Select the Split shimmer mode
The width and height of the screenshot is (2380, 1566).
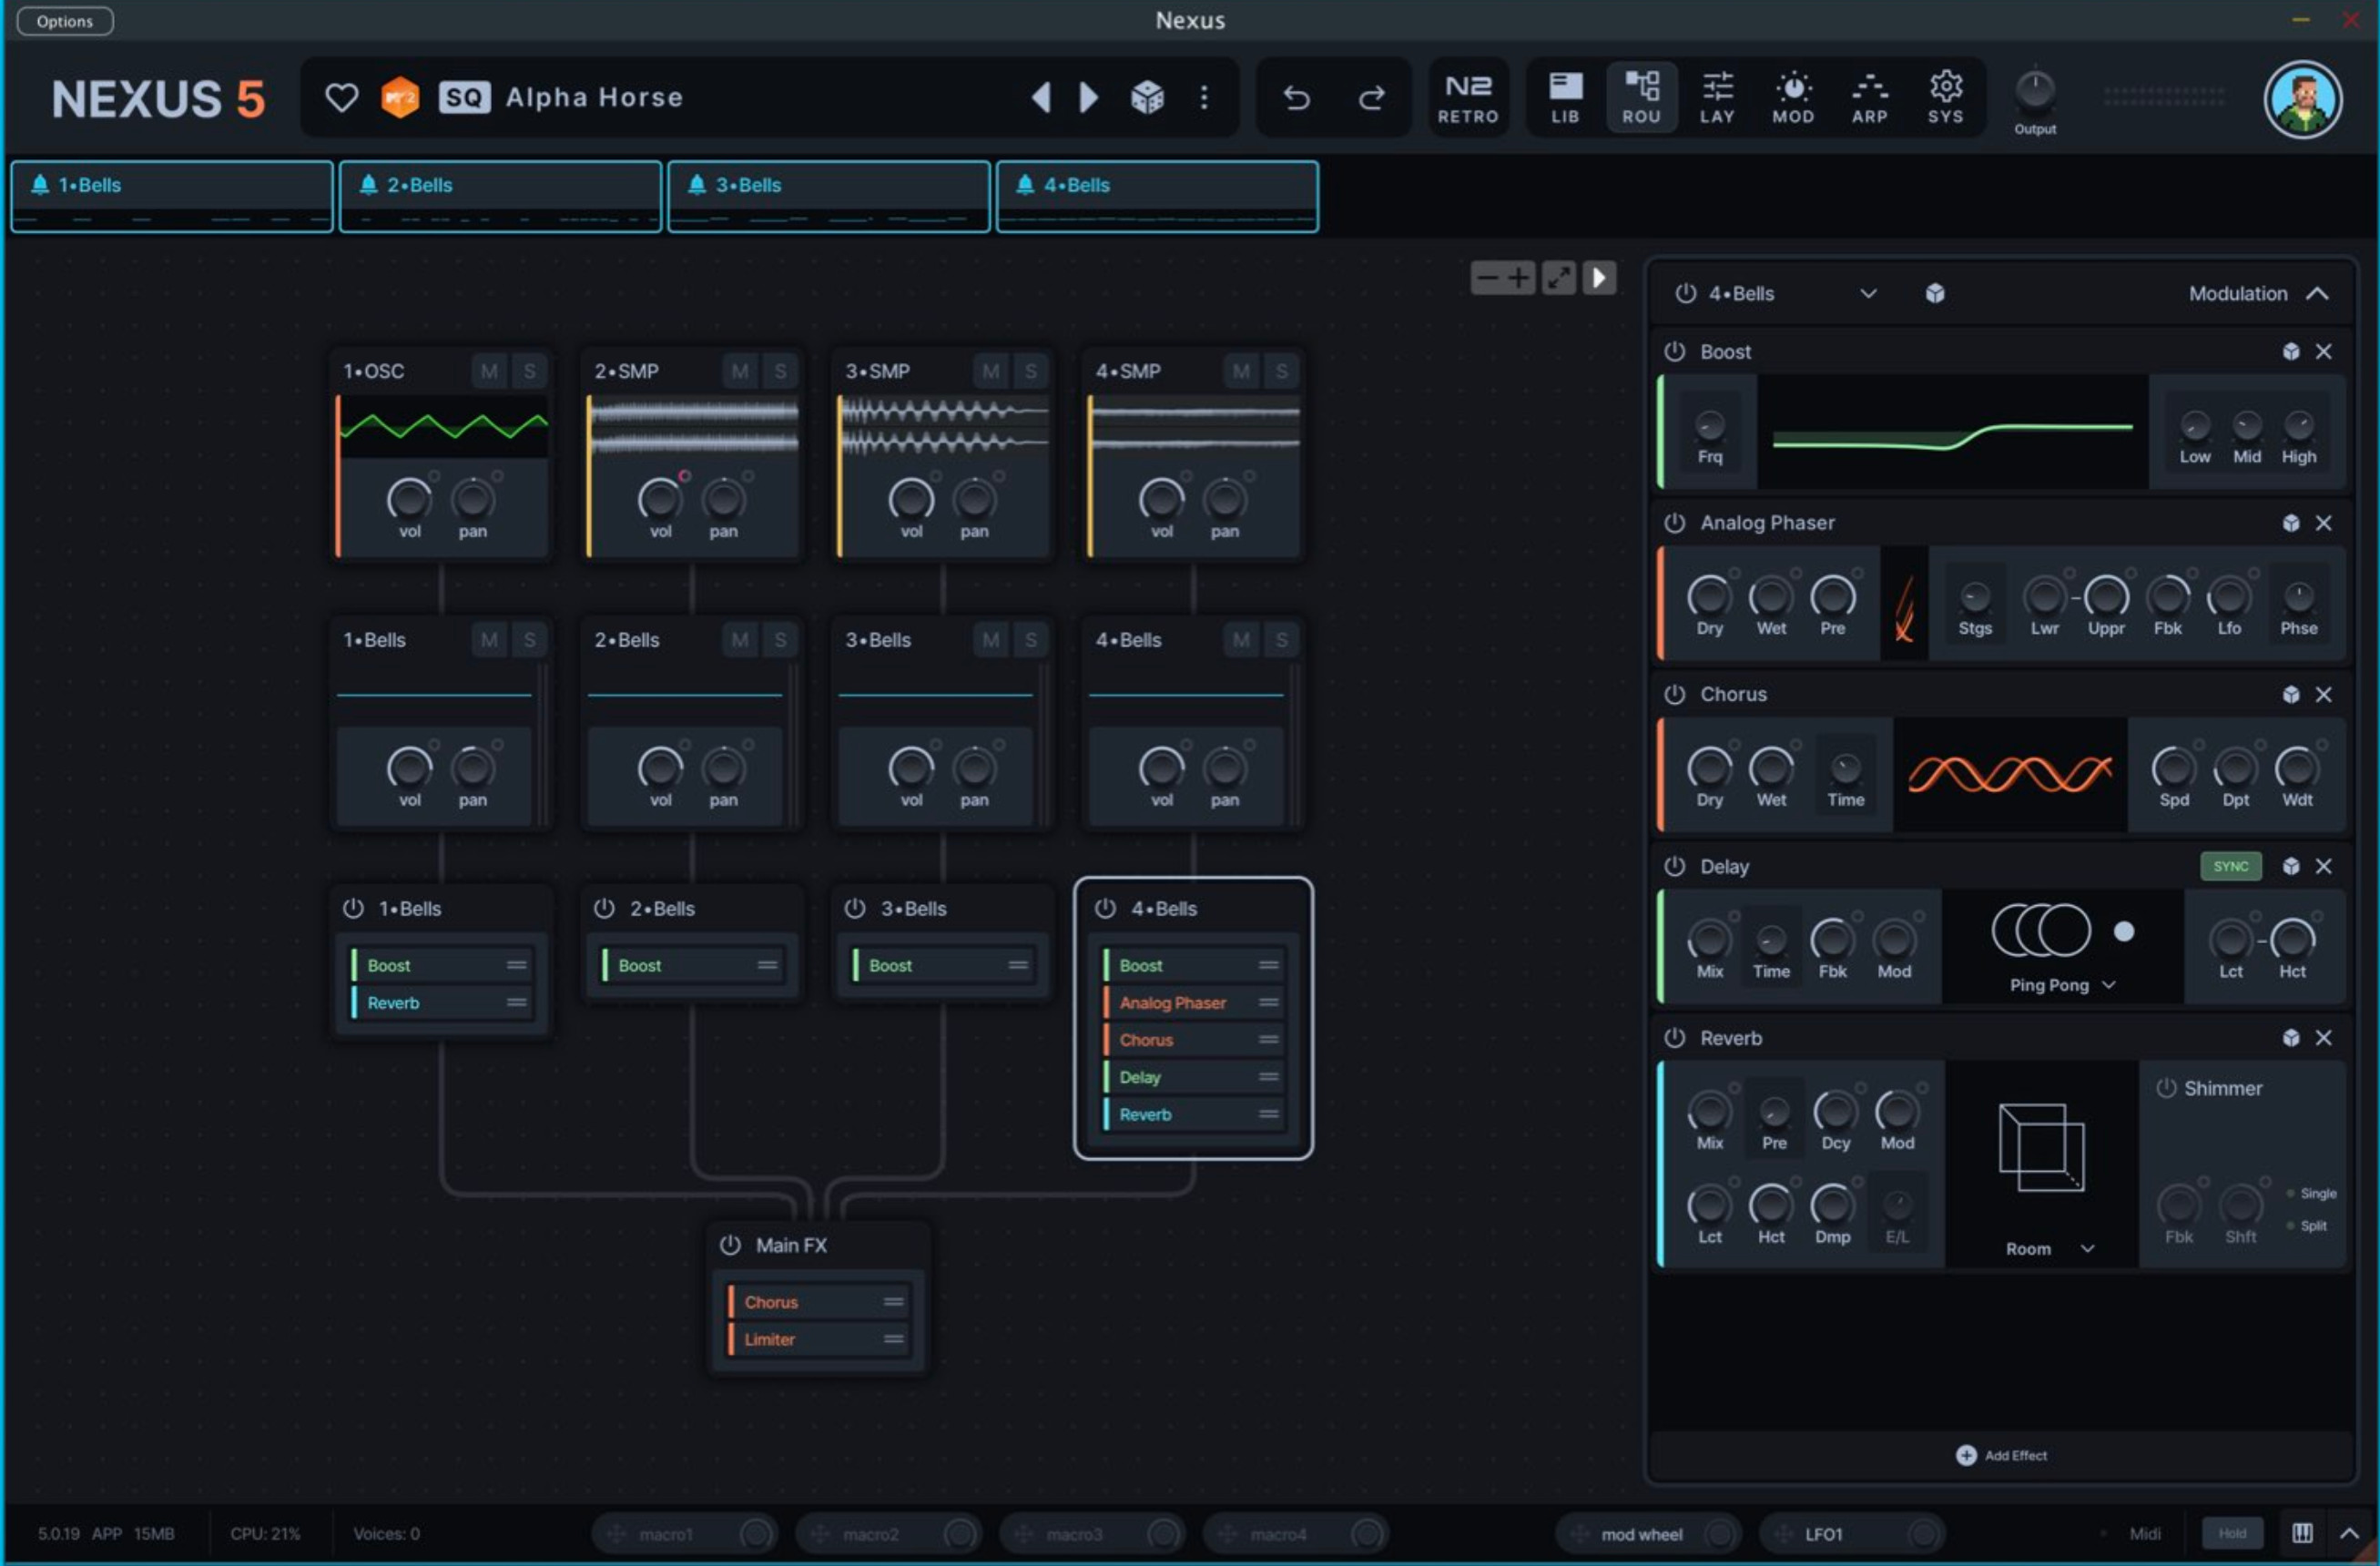coord(2307,1226)
